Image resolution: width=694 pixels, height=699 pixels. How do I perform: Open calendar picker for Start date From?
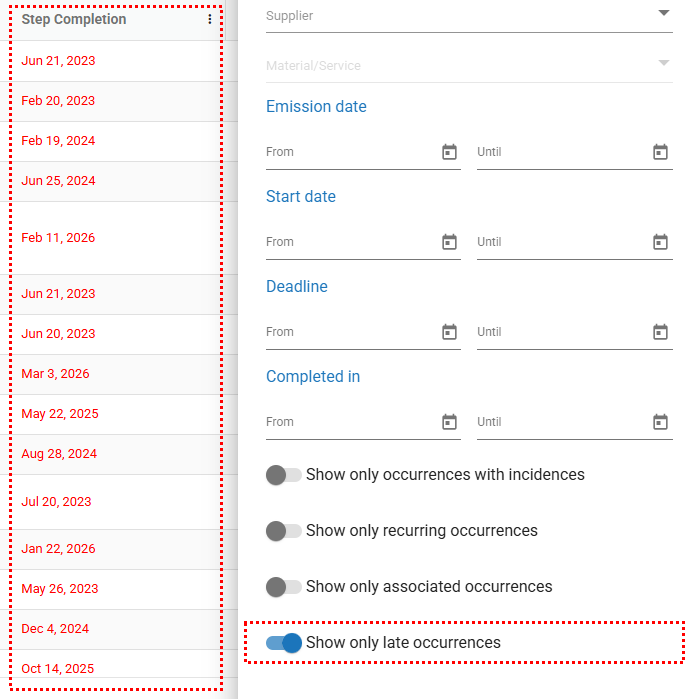pyautogui.click(x=449, y=242)
